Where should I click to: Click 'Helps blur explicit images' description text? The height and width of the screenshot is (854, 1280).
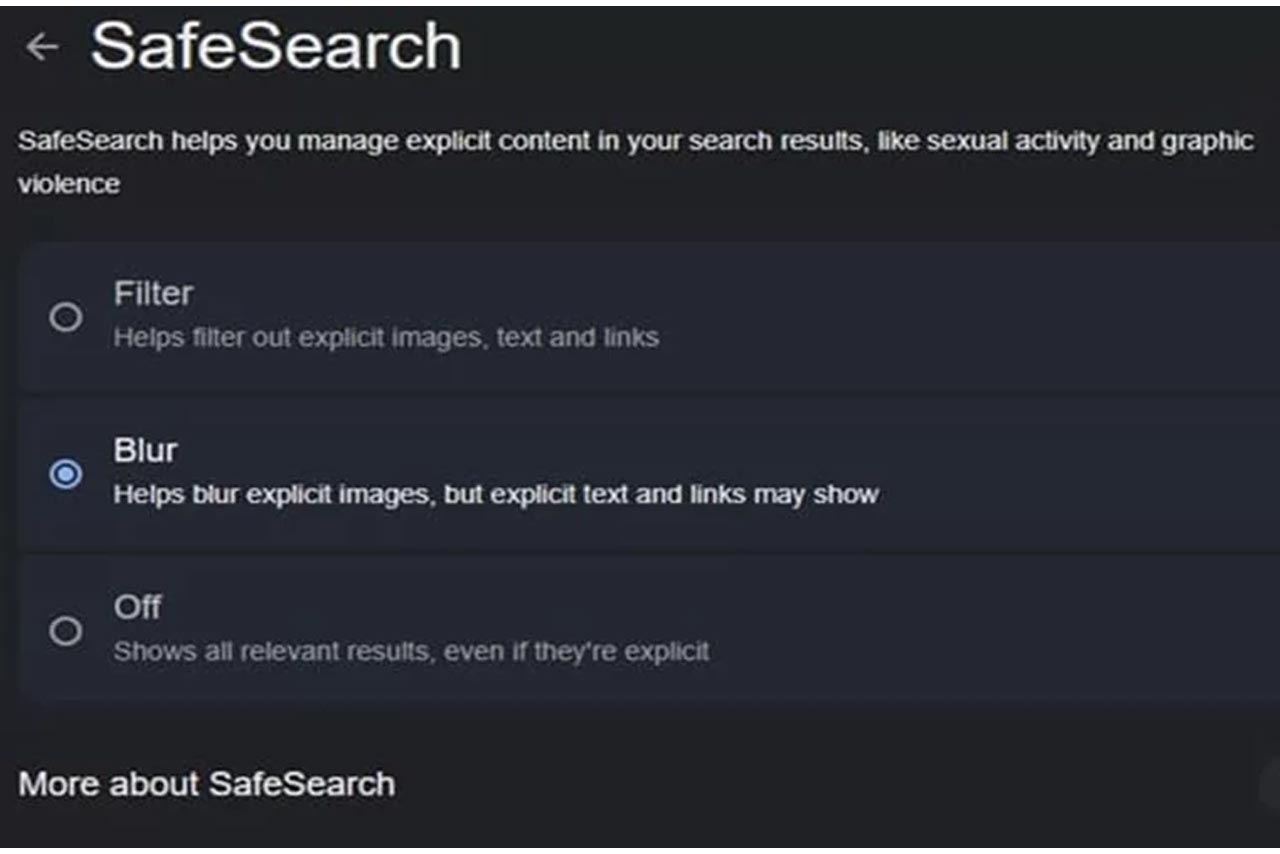point(496,495)
